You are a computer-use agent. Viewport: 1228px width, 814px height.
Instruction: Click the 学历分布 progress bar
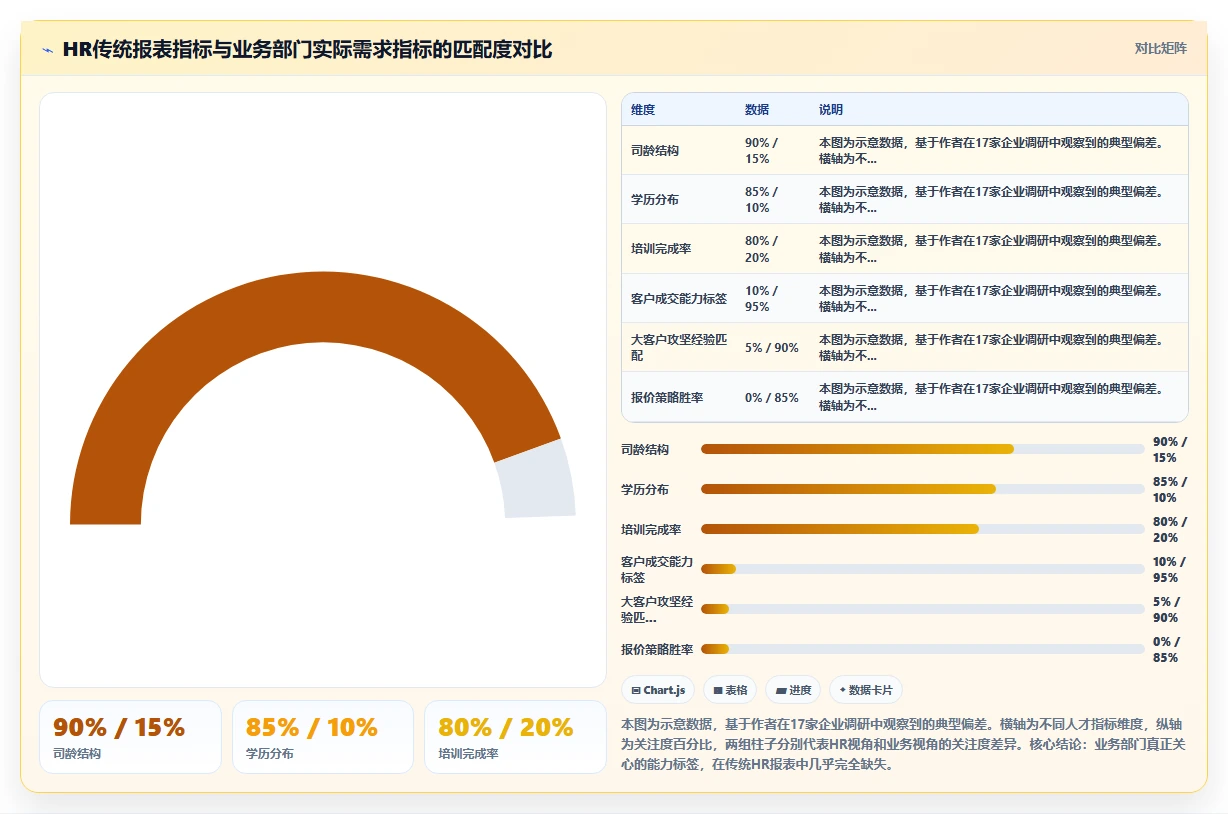[922, 489]
